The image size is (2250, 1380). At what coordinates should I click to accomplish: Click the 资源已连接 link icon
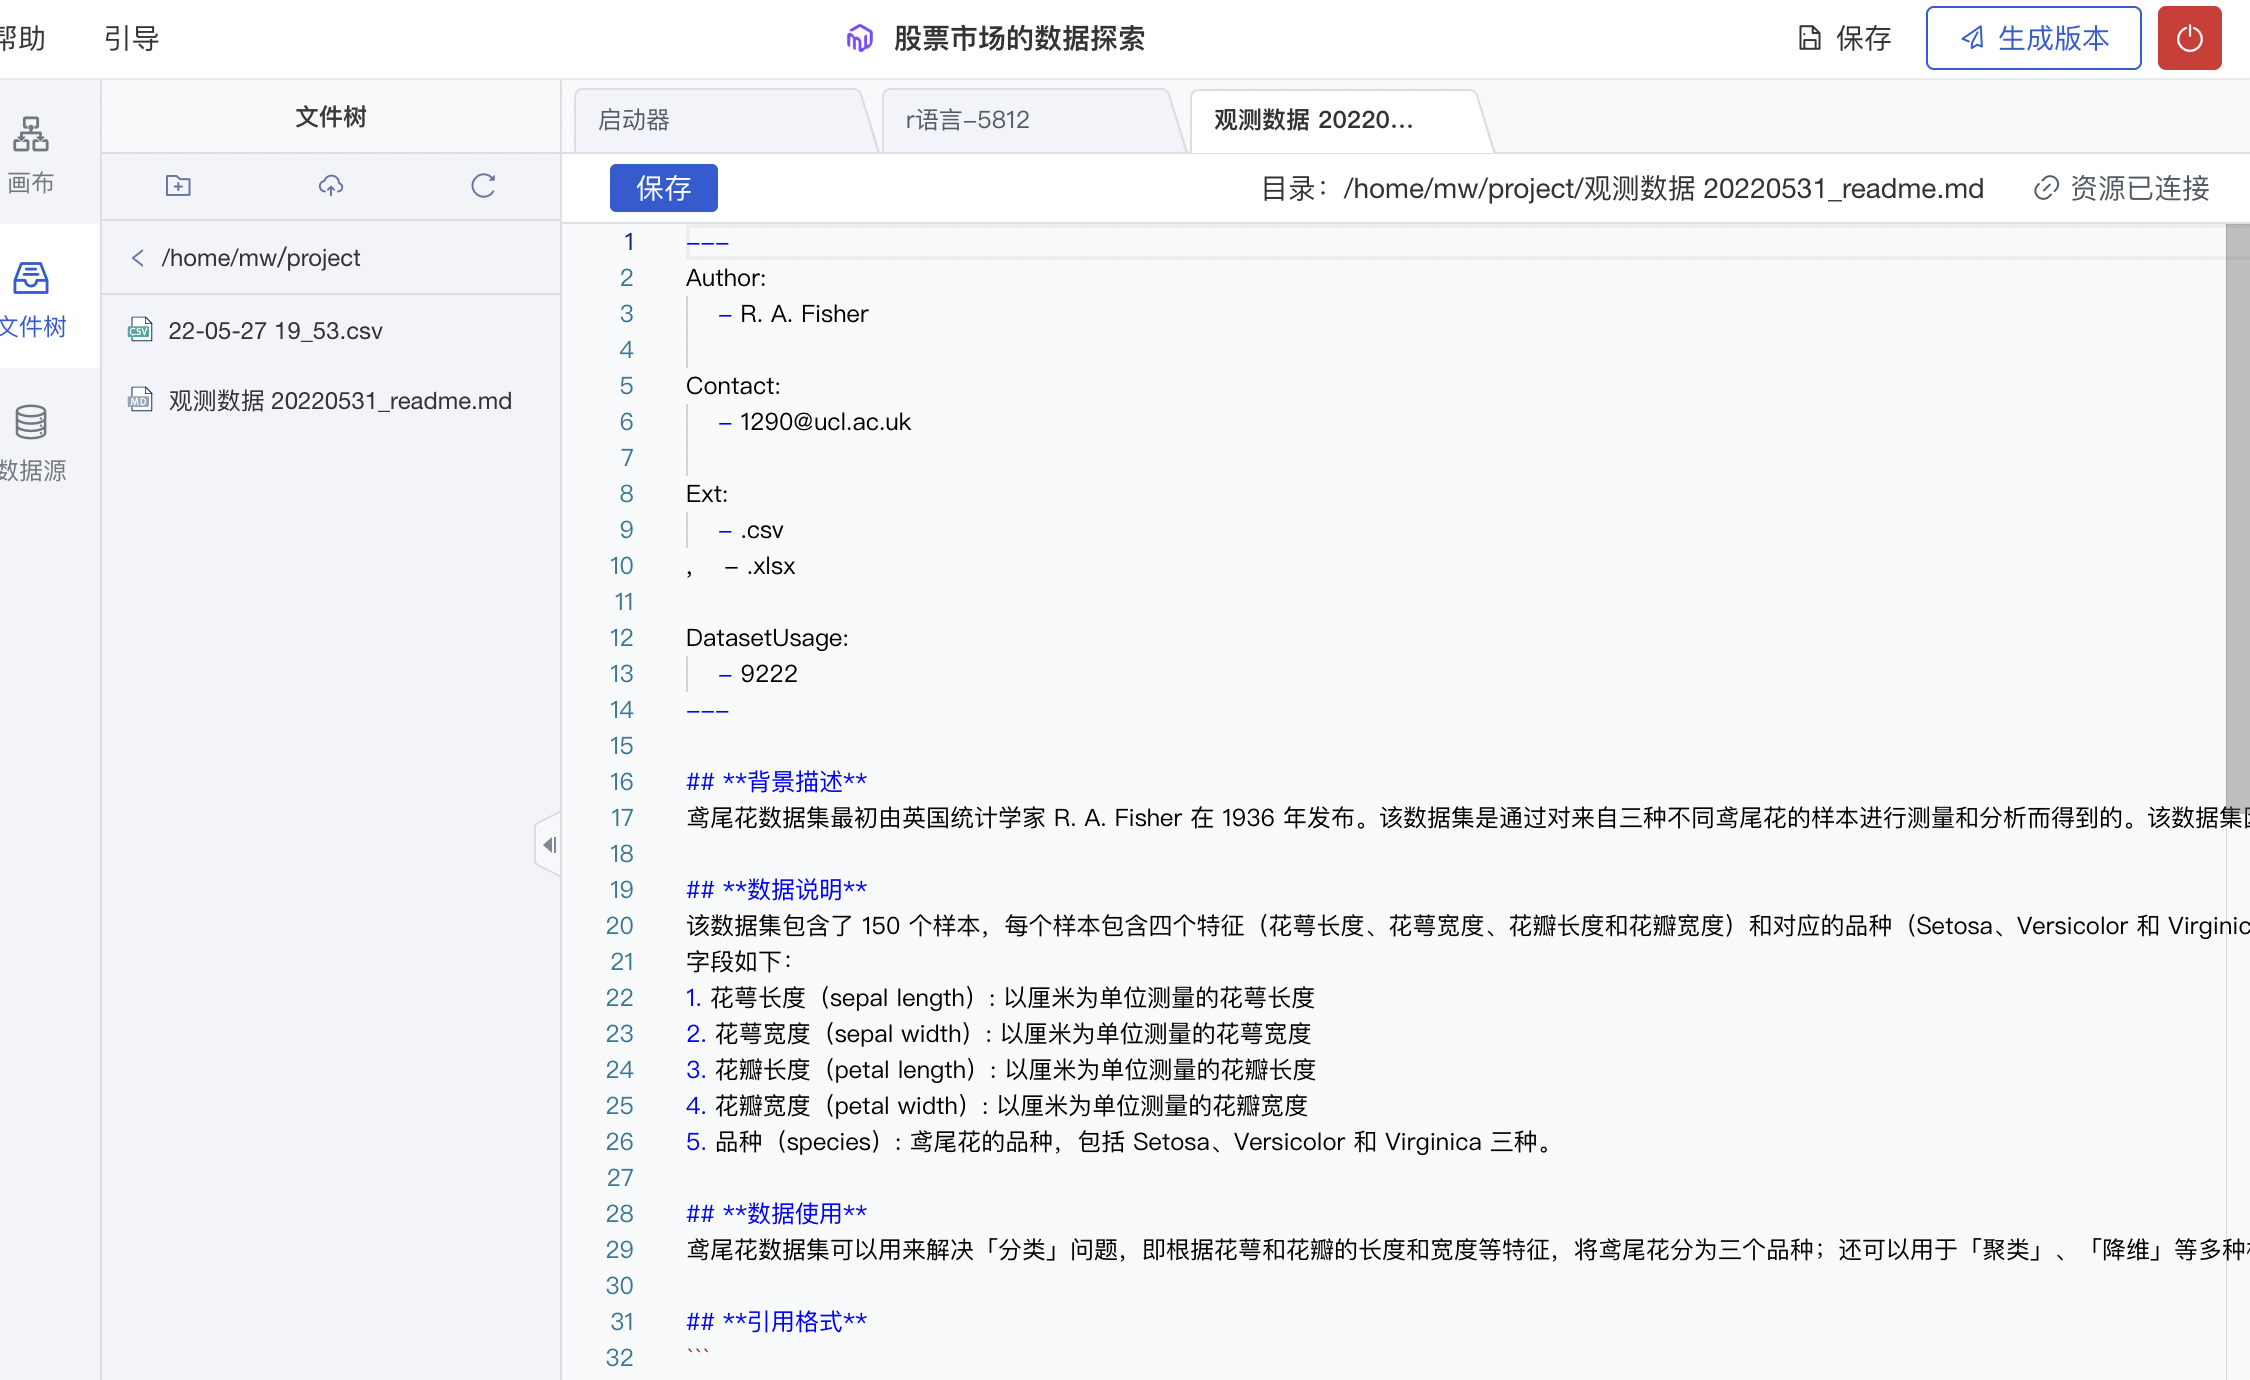(2046, 188)
